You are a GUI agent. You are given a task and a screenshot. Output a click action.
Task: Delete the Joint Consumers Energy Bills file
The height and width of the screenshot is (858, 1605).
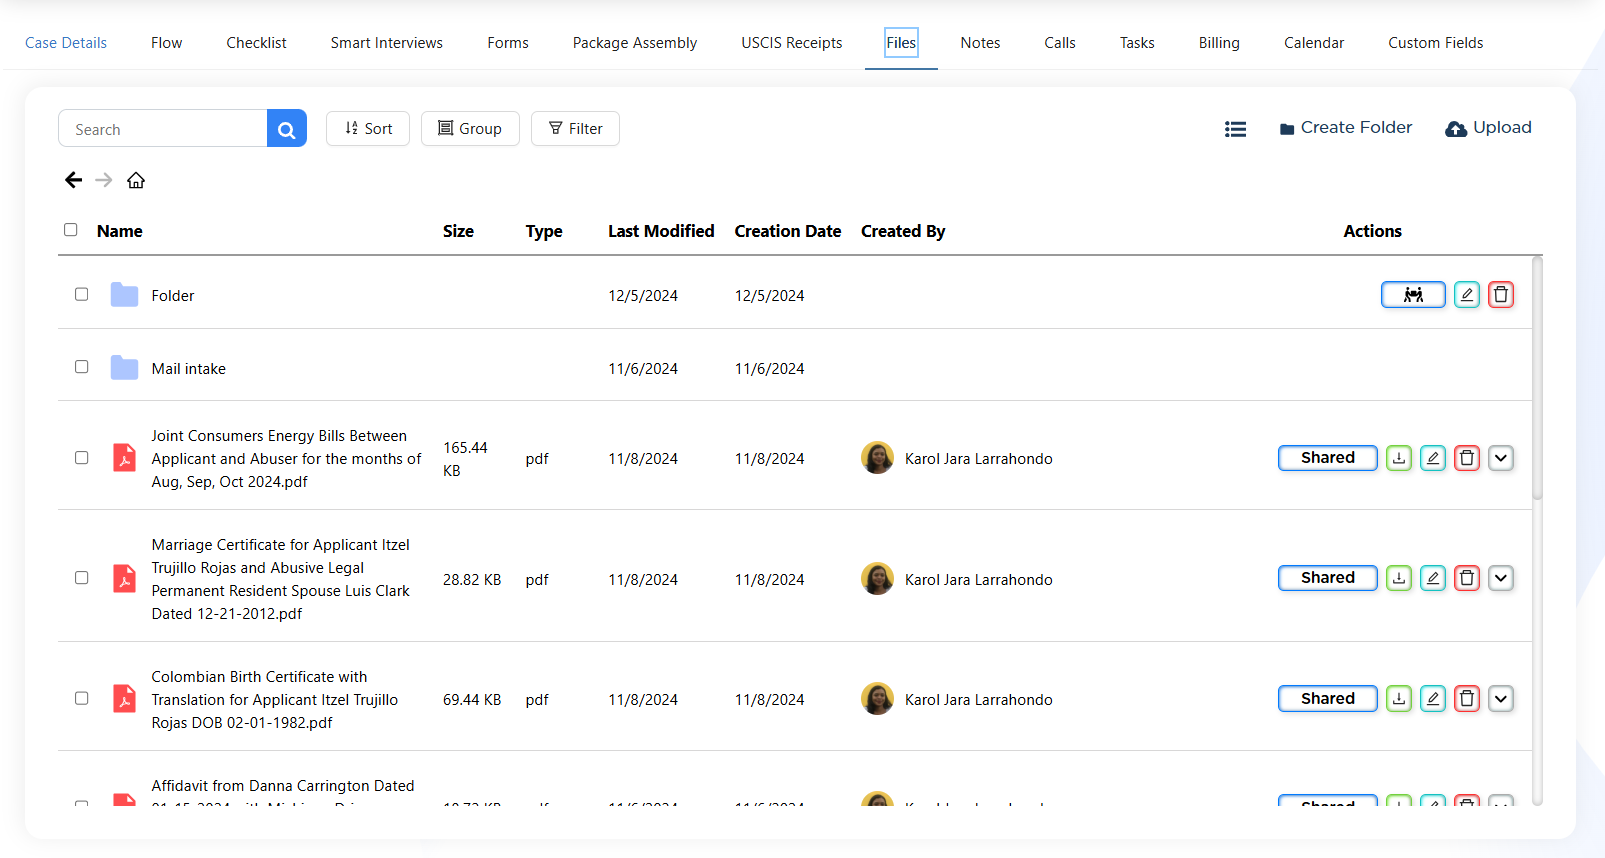pyautogui.click(x=1467, y=458)
